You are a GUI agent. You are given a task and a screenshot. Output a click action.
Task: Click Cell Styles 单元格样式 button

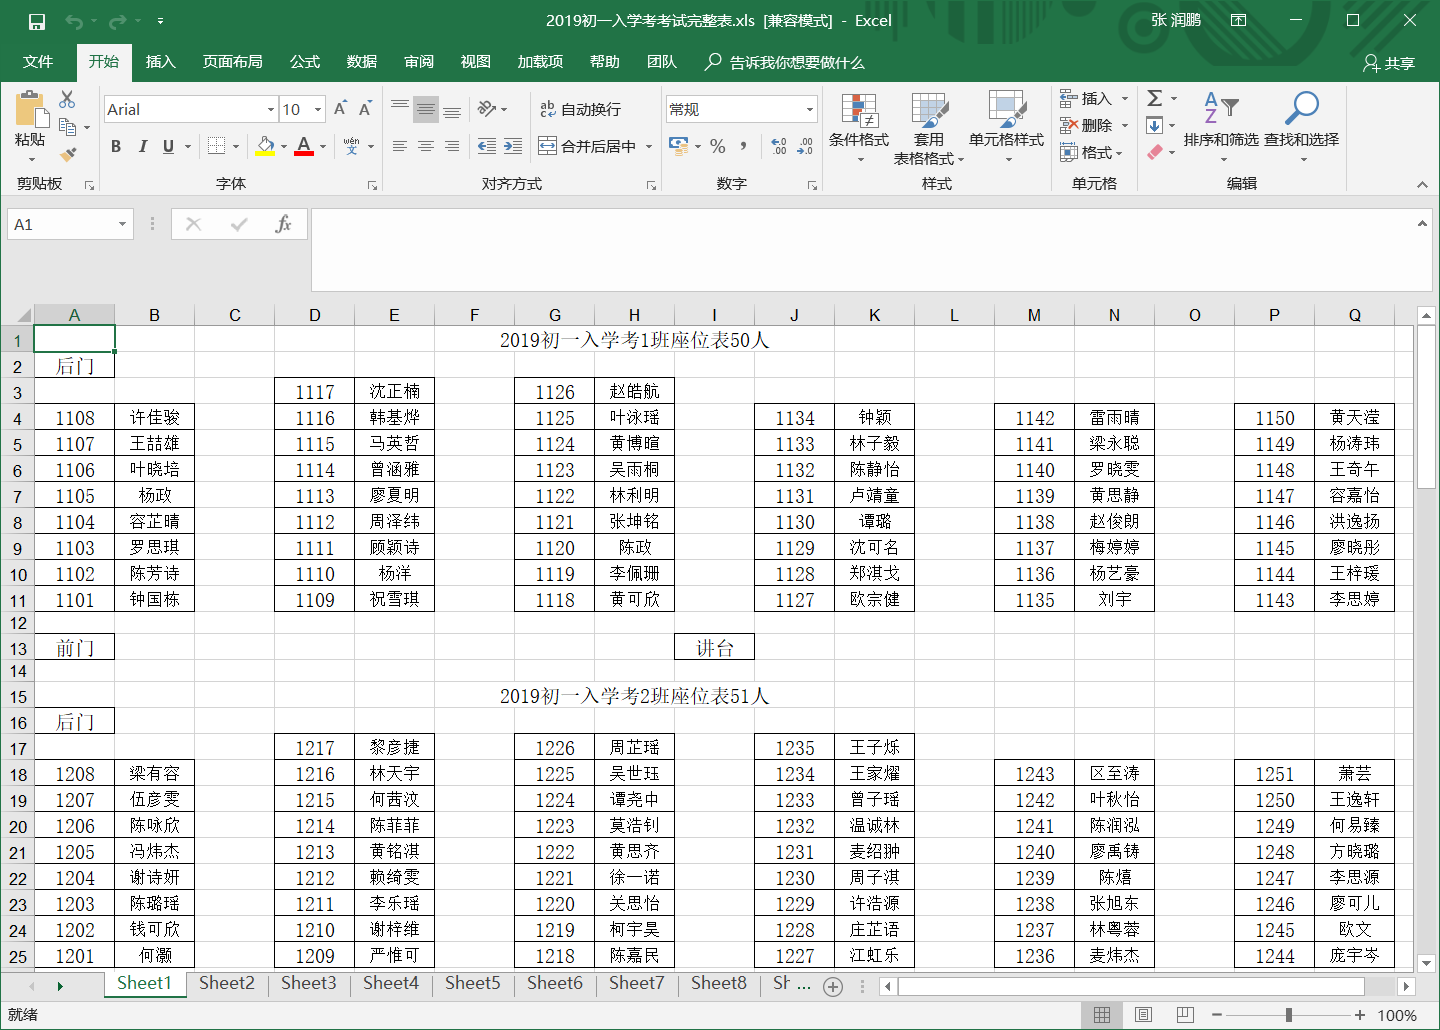1006,127
